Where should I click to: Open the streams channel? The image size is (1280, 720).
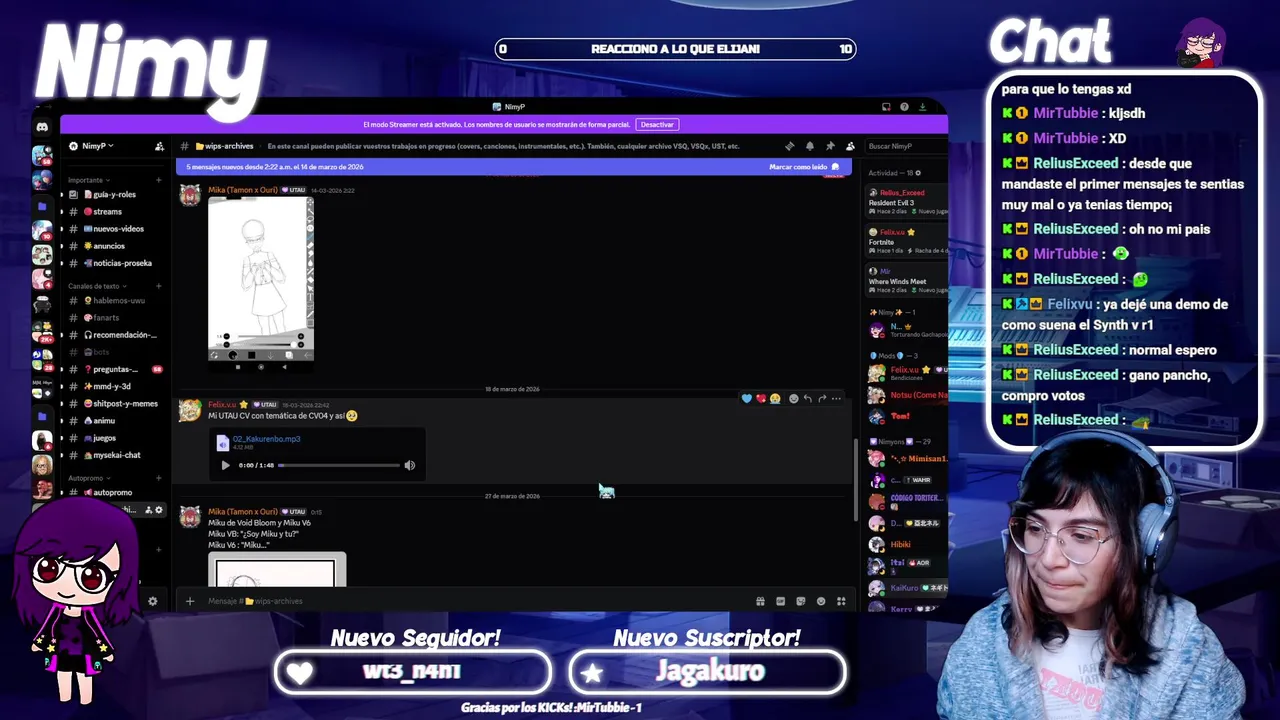pos(115,212)
